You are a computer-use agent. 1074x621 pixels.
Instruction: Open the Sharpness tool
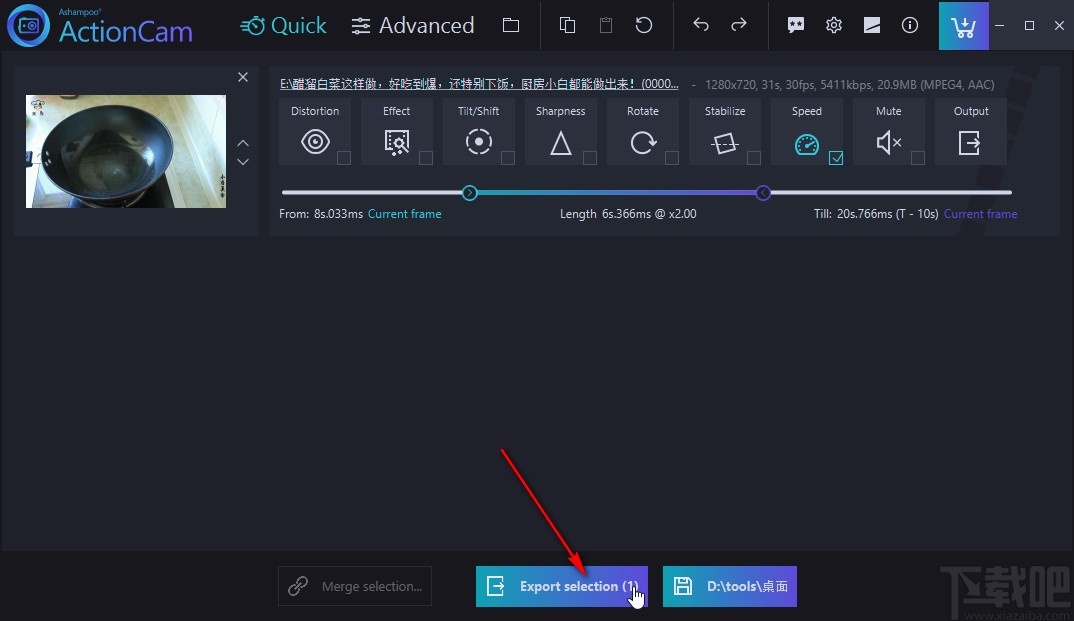click(561, 131)
